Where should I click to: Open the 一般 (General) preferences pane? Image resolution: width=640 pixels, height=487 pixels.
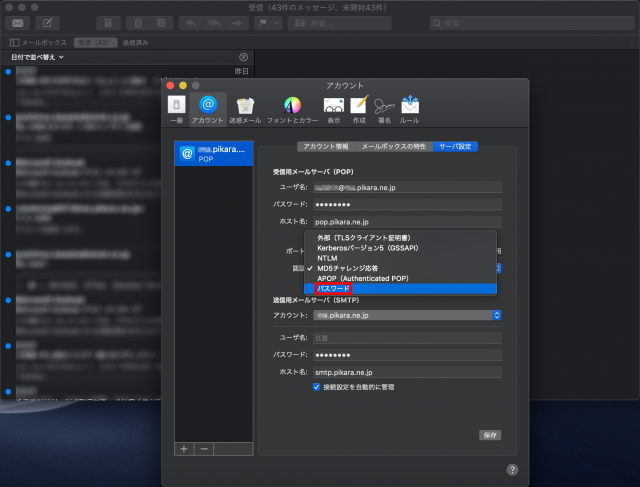coord(176,108)
